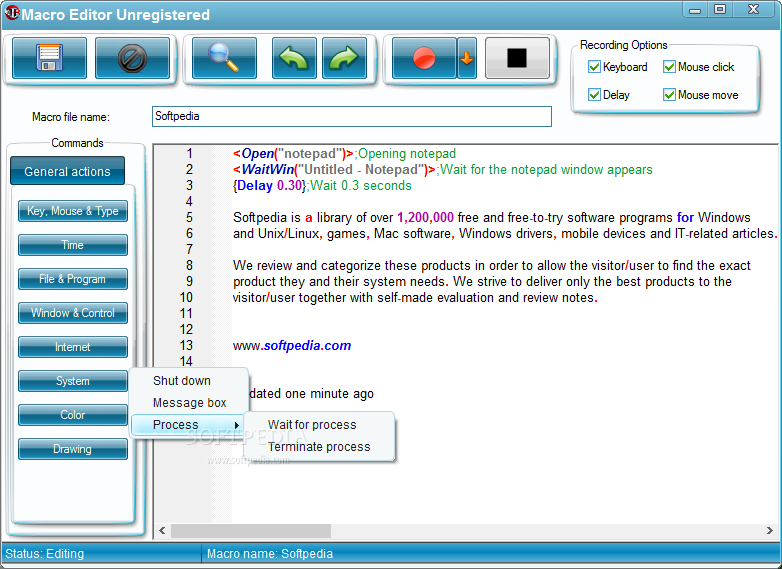Maximize the Macro Editor window
The image size is (782, 569).
click(x=720, y=9)
